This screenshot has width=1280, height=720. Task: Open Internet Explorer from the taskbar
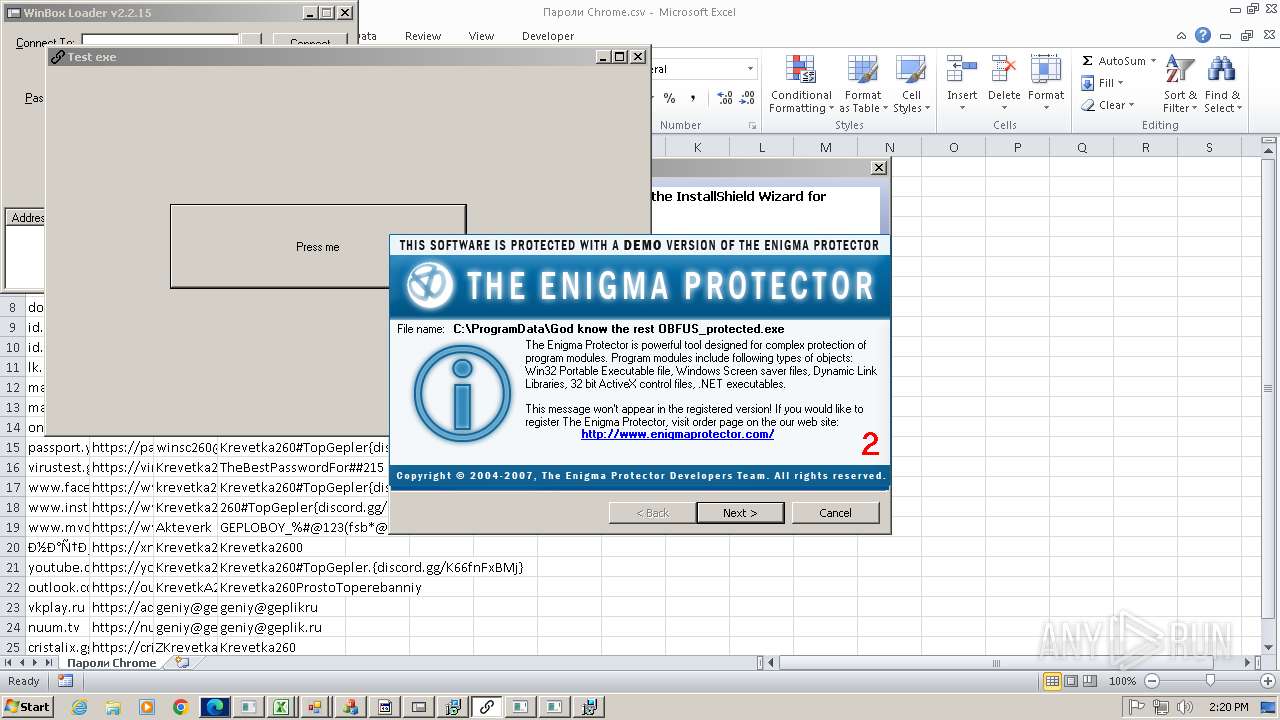[79, 707]
